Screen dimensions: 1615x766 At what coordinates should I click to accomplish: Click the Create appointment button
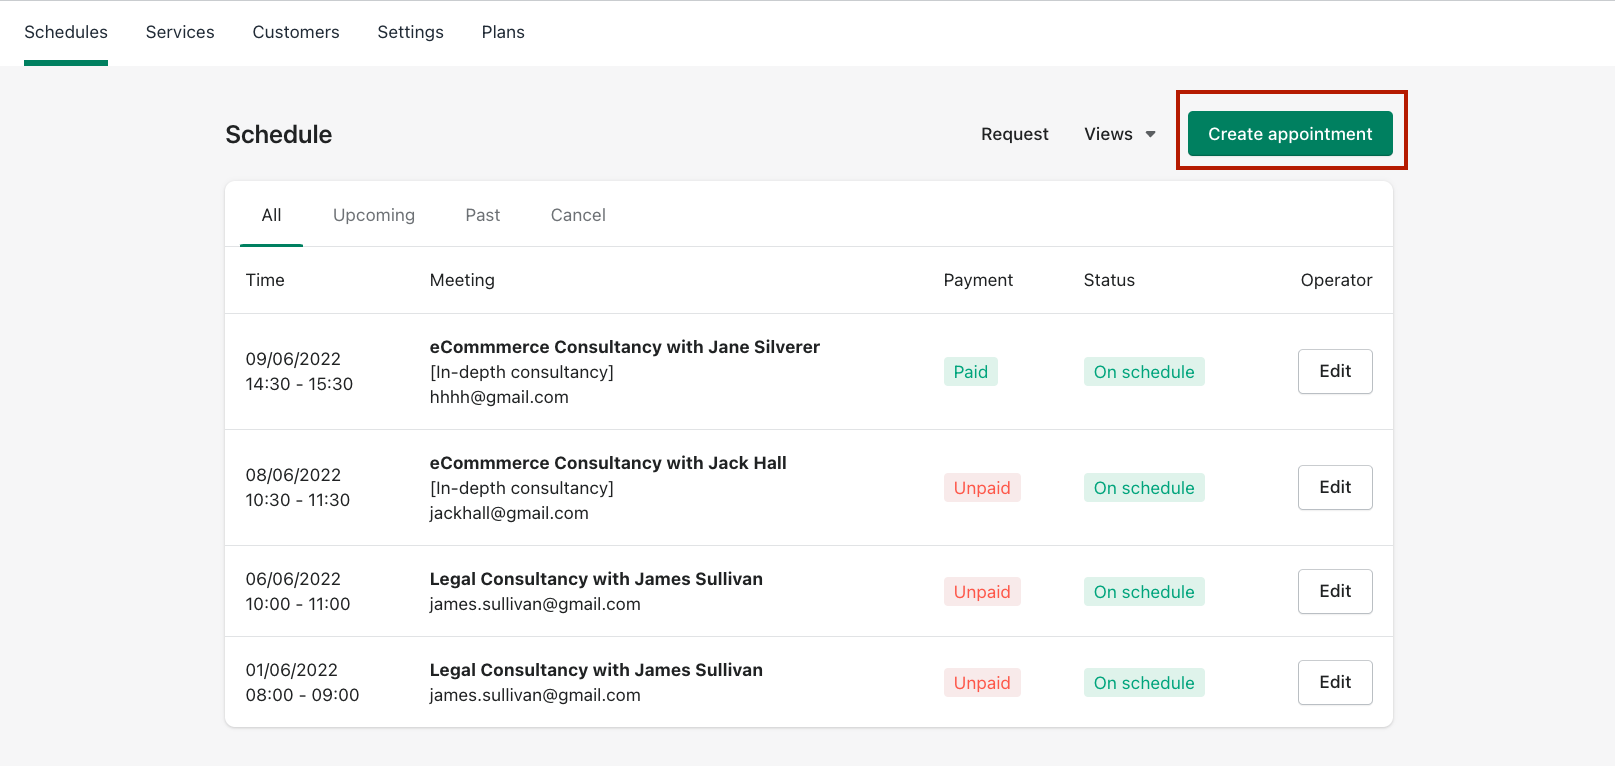coord(1289,134)
